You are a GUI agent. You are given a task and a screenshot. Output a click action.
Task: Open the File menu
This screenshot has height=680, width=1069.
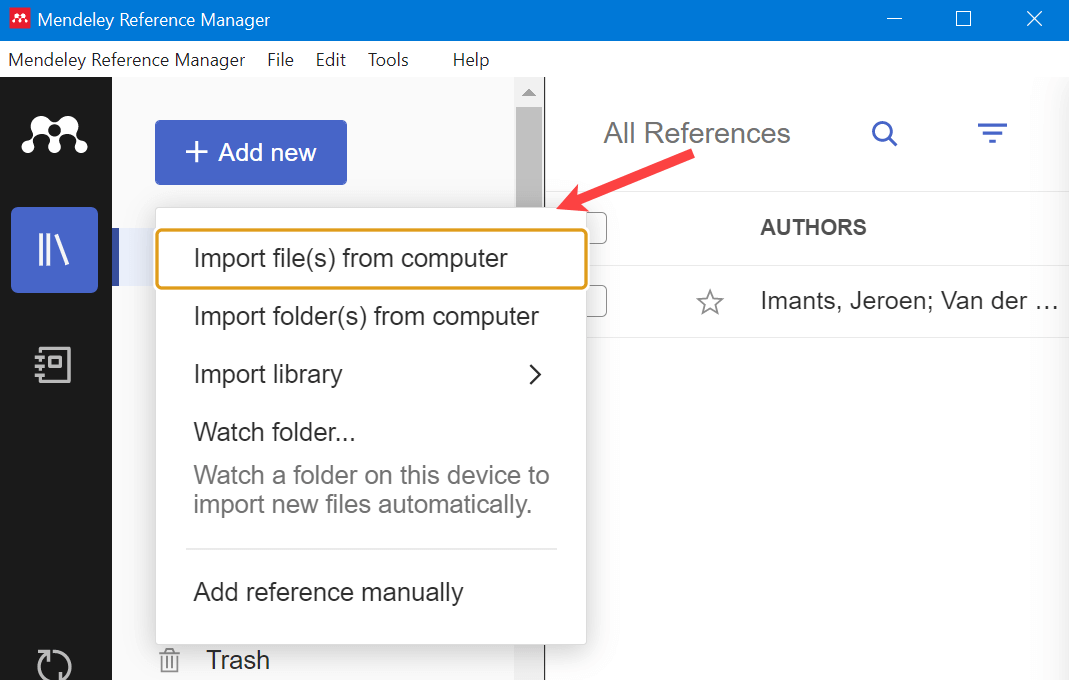[280, 60]
